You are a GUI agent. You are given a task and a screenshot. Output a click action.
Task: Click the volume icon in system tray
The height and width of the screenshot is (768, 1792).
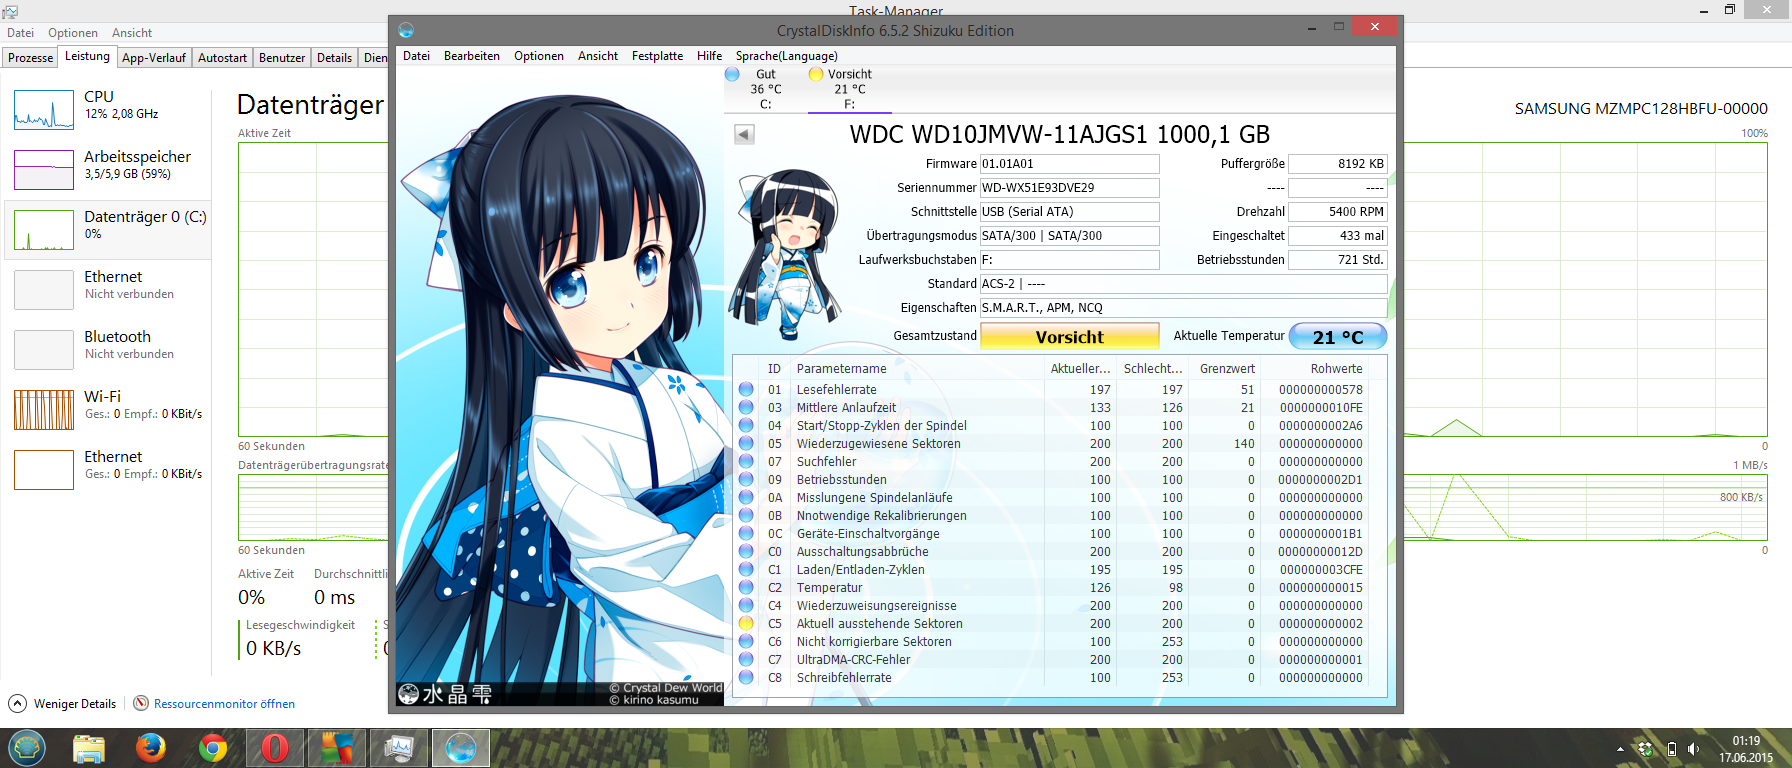coord(1693,749)
